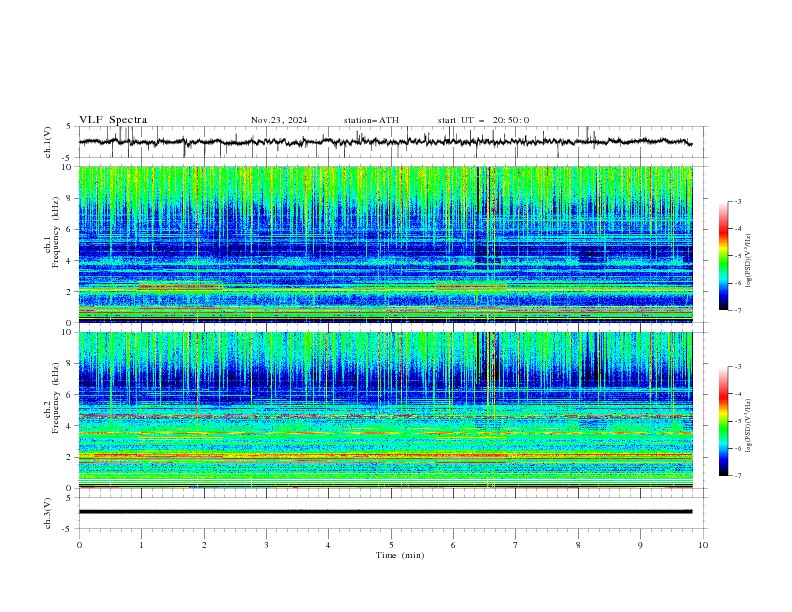Click the ch.1 color bar "-3" label
Image resolution: width=792 pixels, height=612 pixels.
[x=737, y=201]
